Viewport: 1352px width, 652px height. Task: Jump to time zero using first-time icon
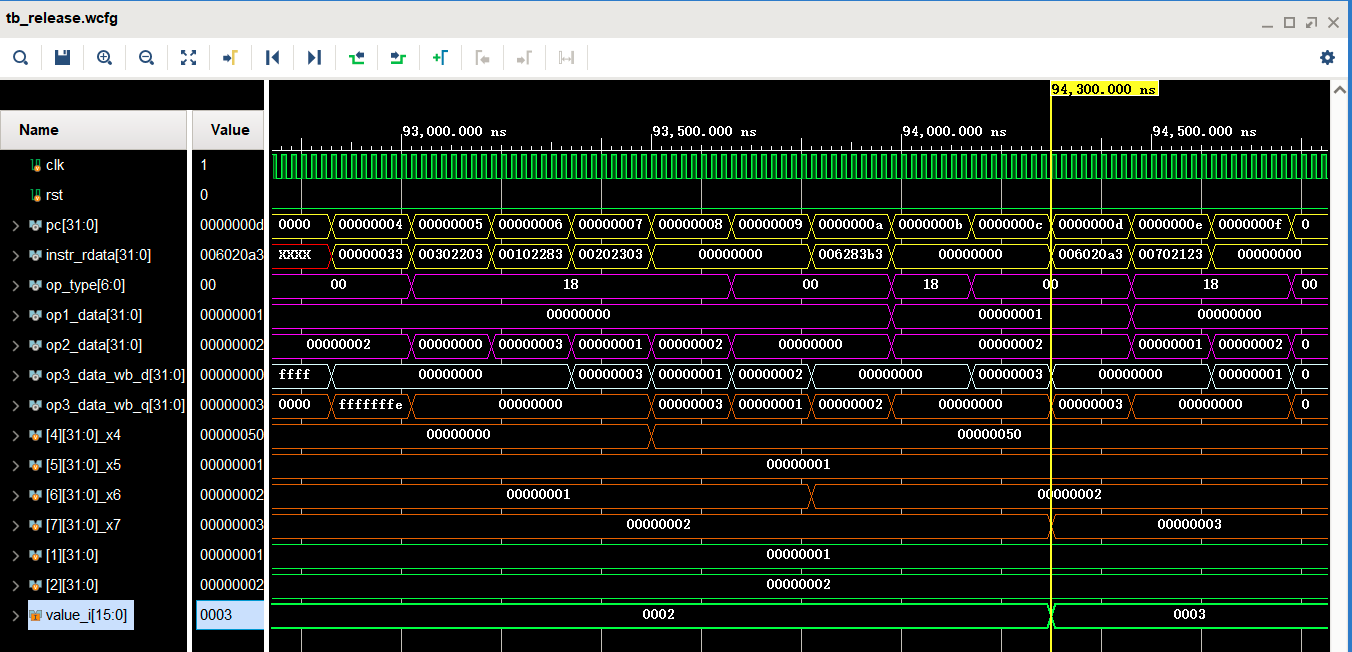click(x=272, y=58)
